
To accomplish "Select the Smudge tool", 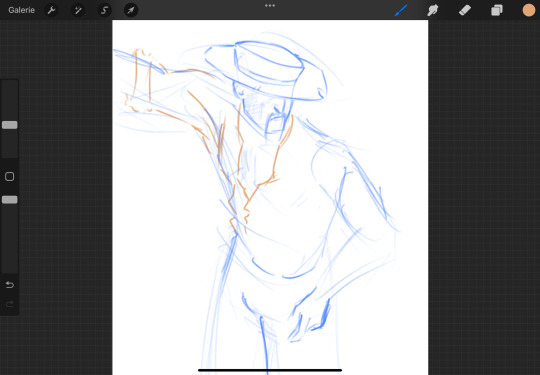I will [x=433, y=10].
